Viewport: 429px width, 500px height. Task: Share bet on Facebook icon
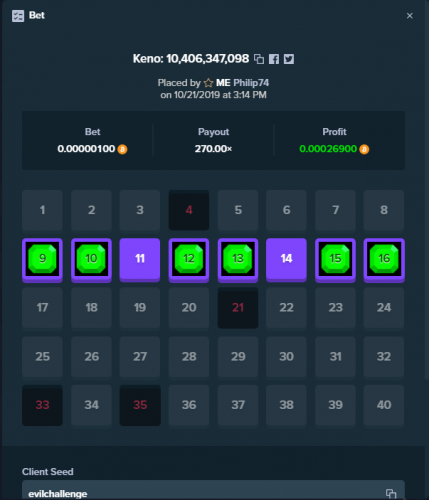coord(274,59)
